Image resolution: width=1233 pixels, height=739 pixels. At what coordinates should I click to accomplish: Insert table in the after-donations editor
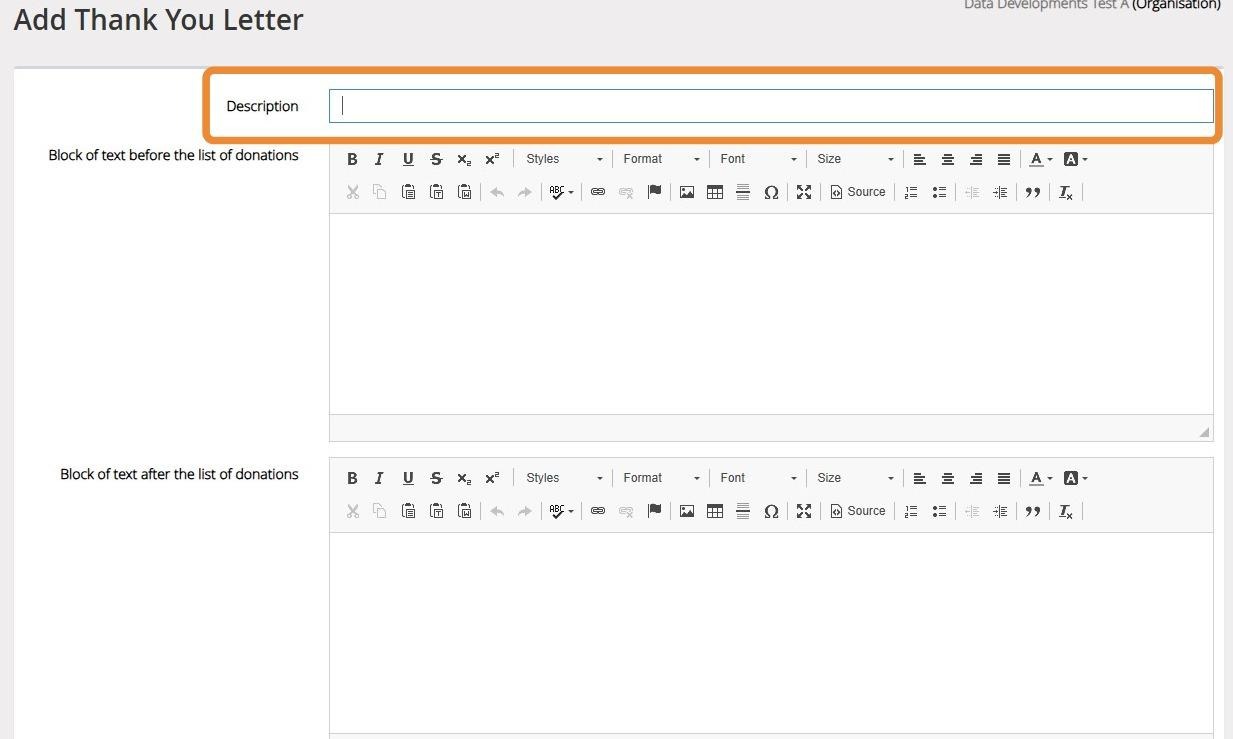click(715, 511)
